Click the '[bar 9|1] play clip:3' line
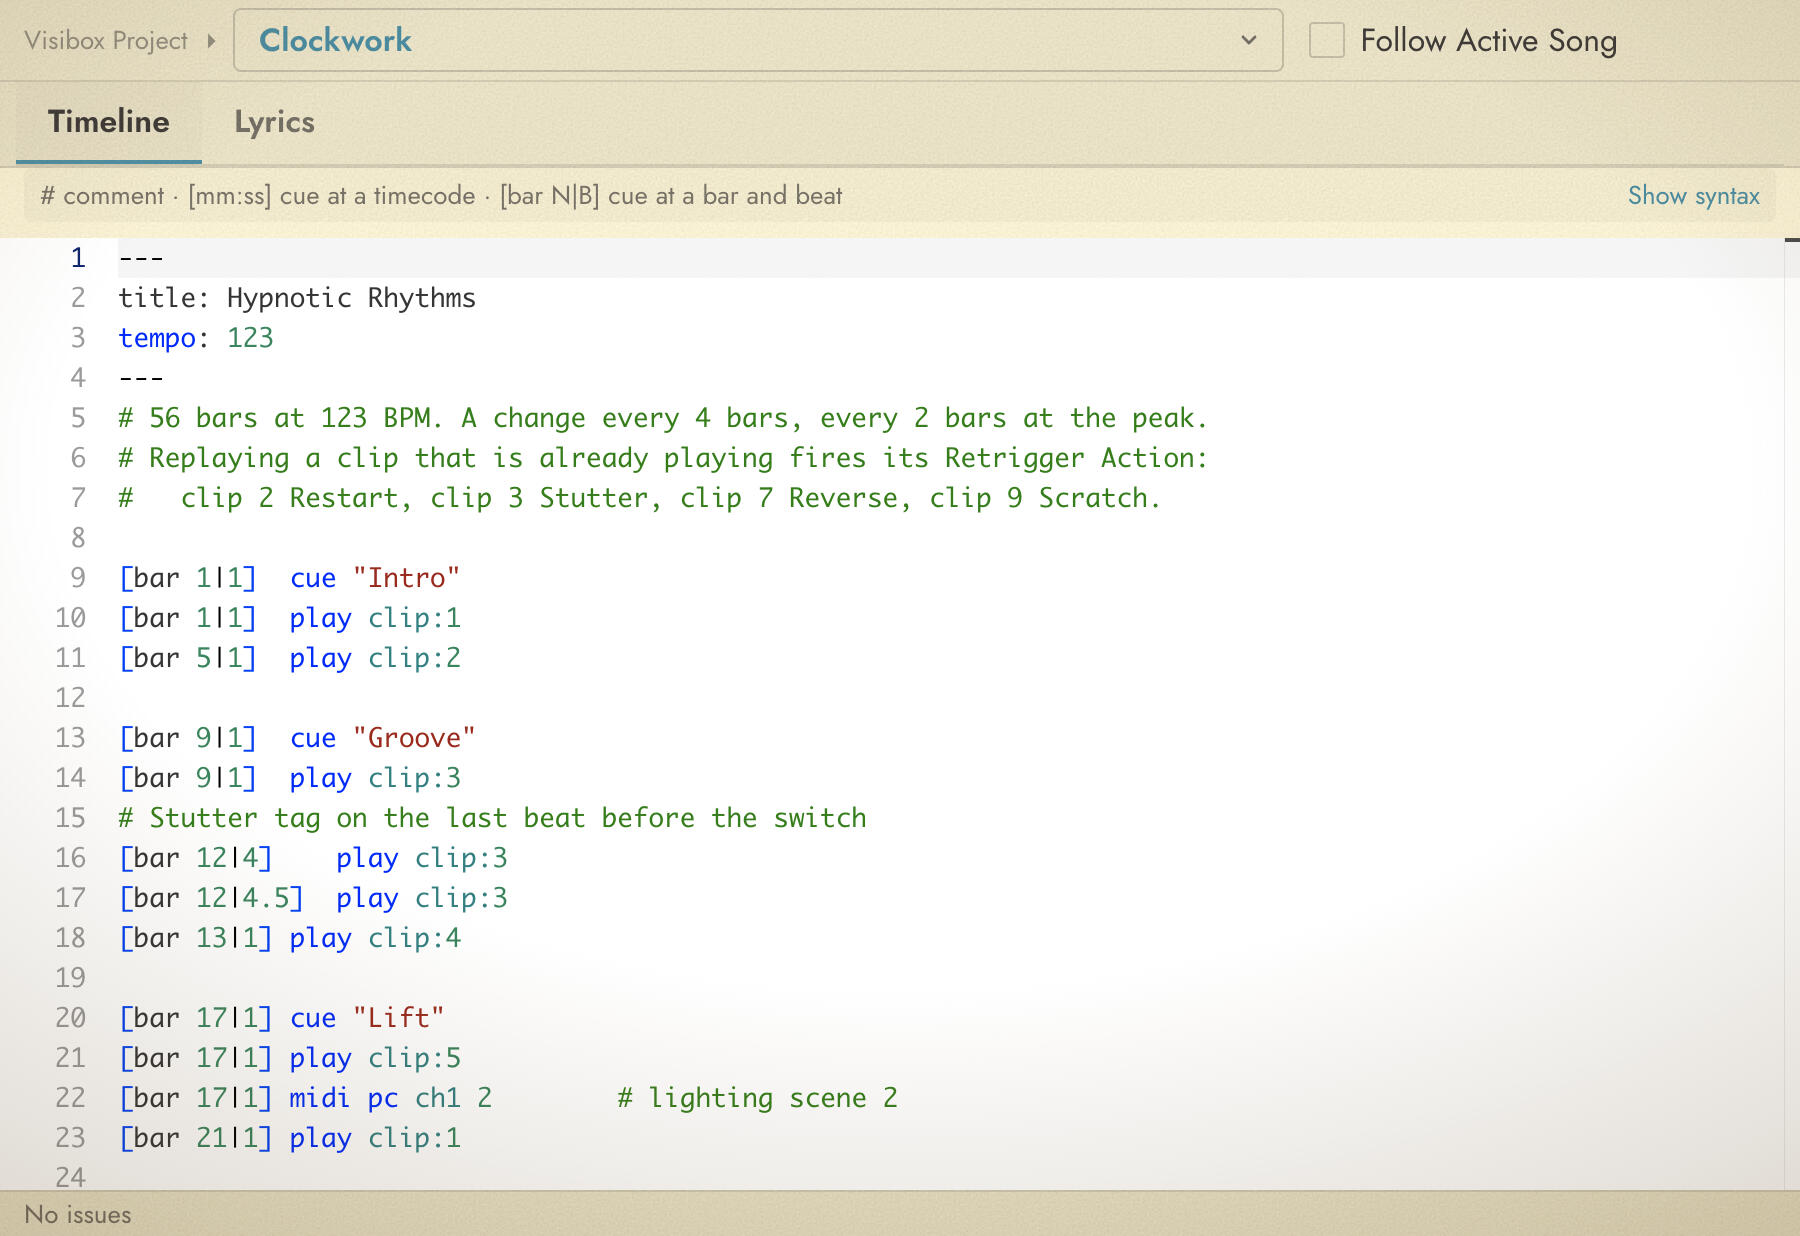Screen dimensions: 1800x1236 (290, 778)
